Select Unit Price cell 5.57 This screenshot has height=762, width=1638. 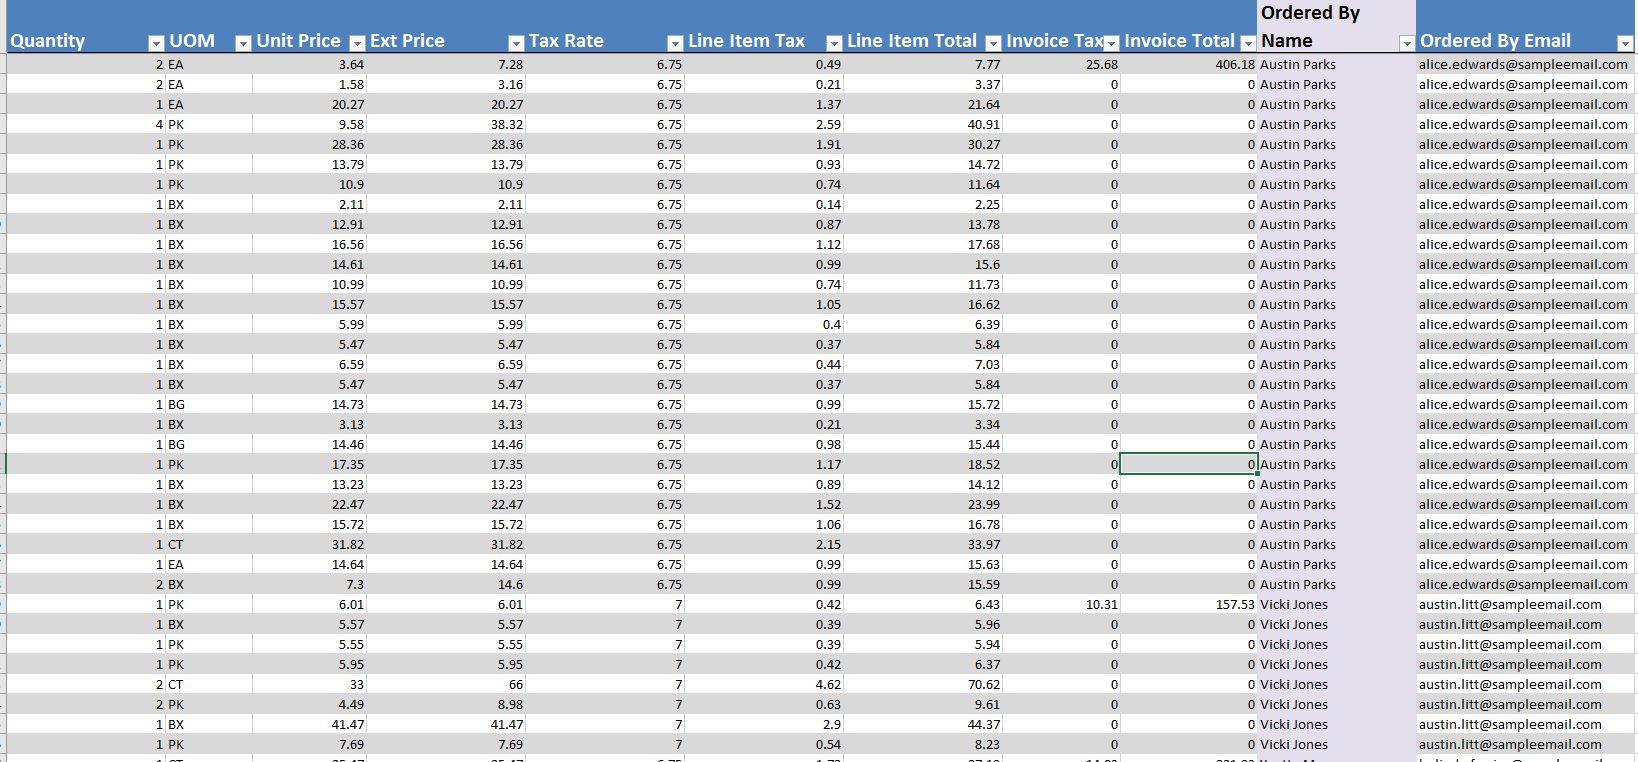click(309, 624)
